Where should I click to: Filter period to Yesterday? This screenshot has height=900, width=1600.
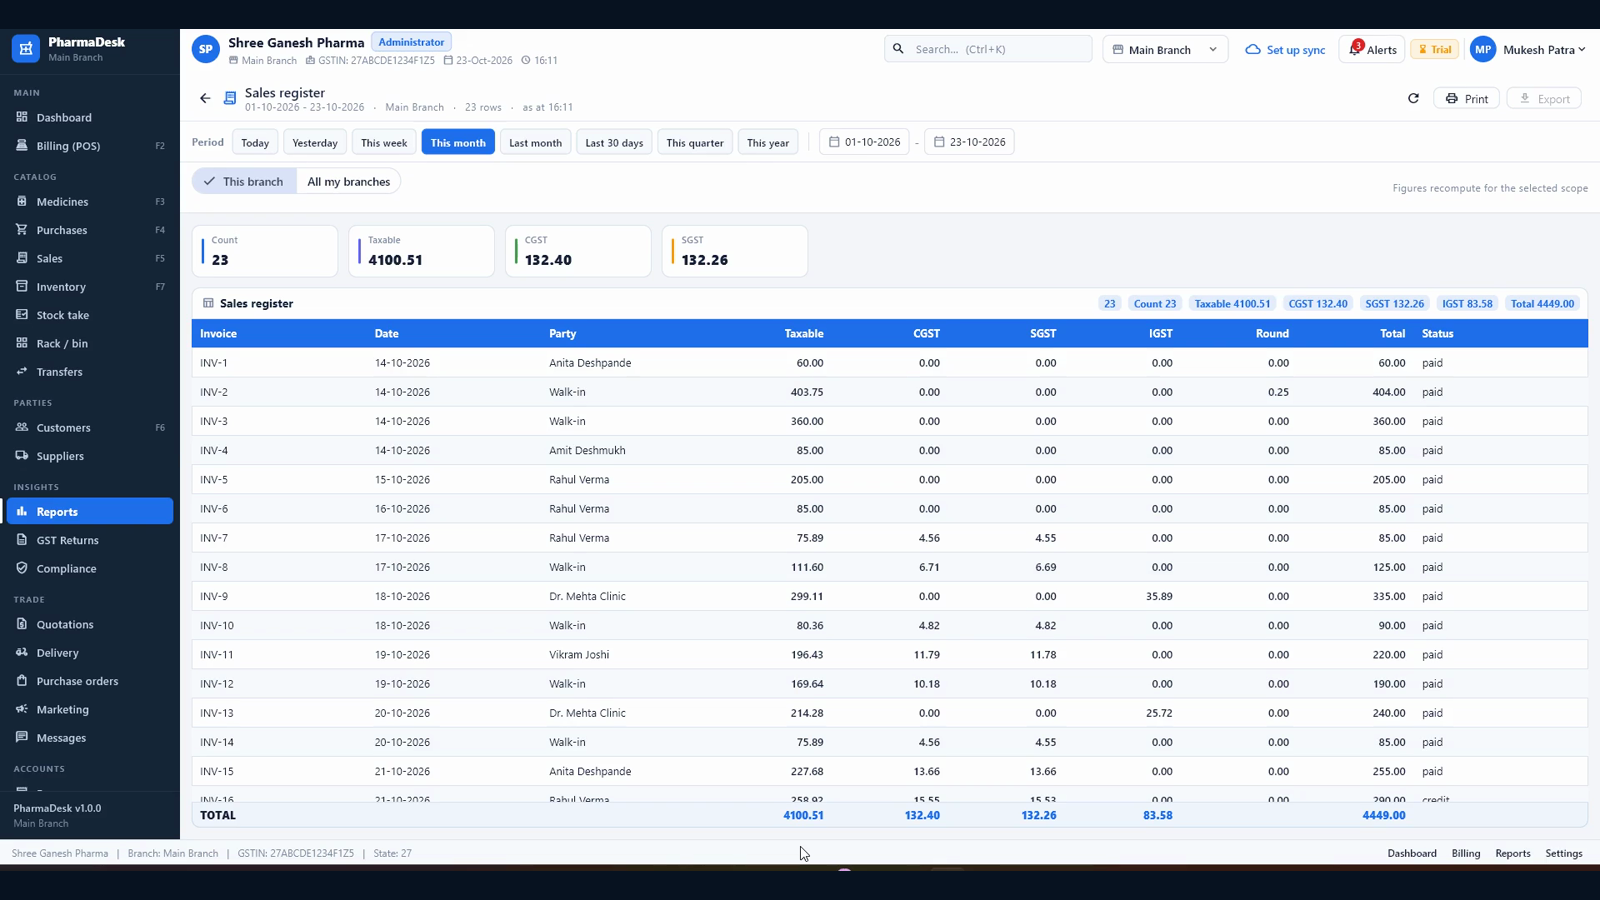pyautogui.click(x=315, y=142)
